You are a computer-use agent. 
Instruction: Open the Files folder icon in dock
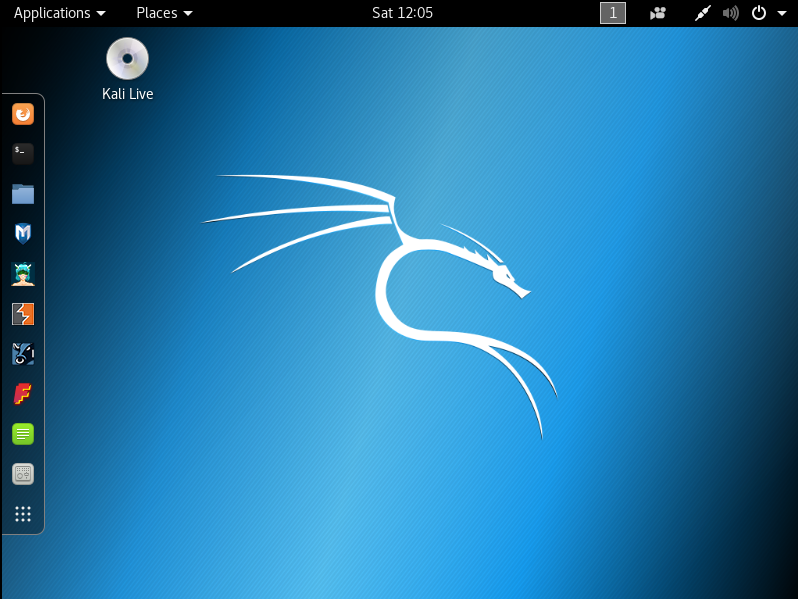(23, 194)
